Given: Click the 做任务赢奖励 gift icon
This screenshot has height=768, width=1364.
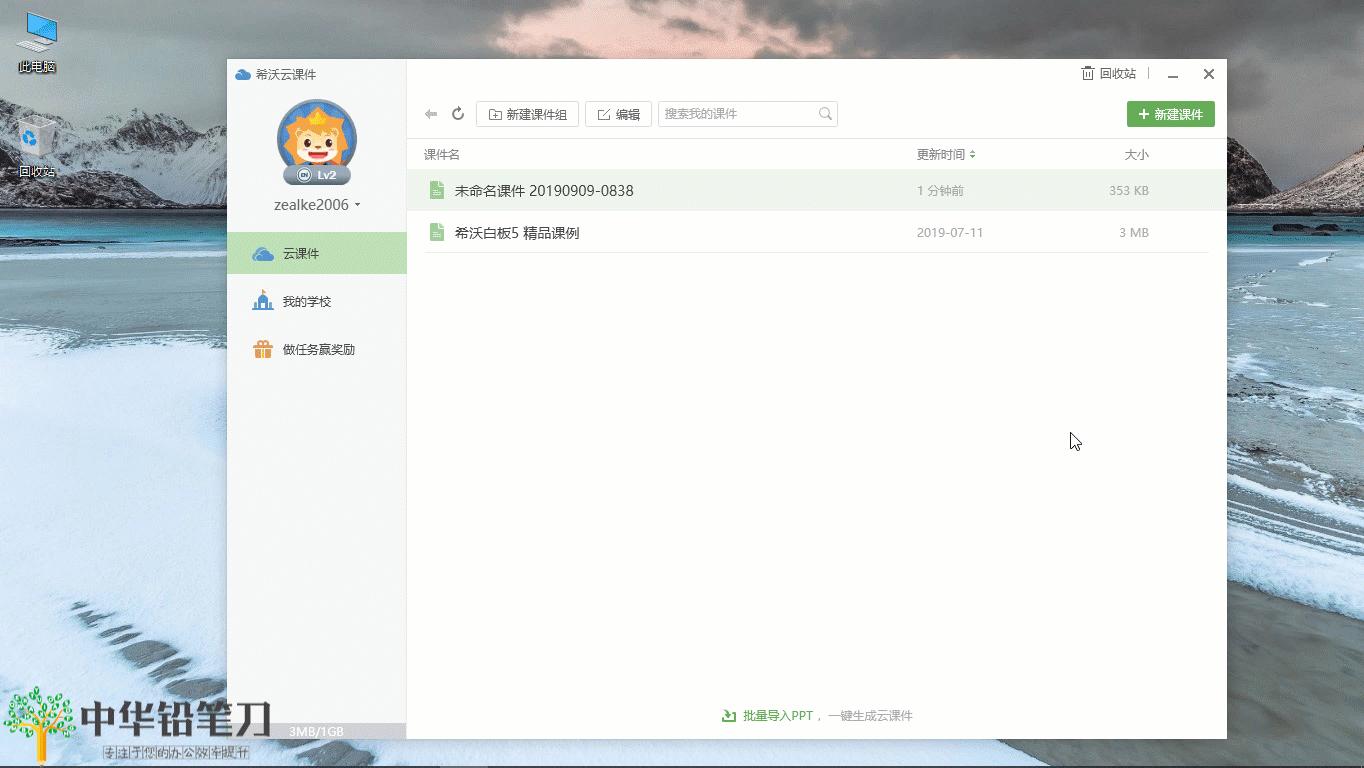Looking at the screenshot, I should tap(262, 349).
